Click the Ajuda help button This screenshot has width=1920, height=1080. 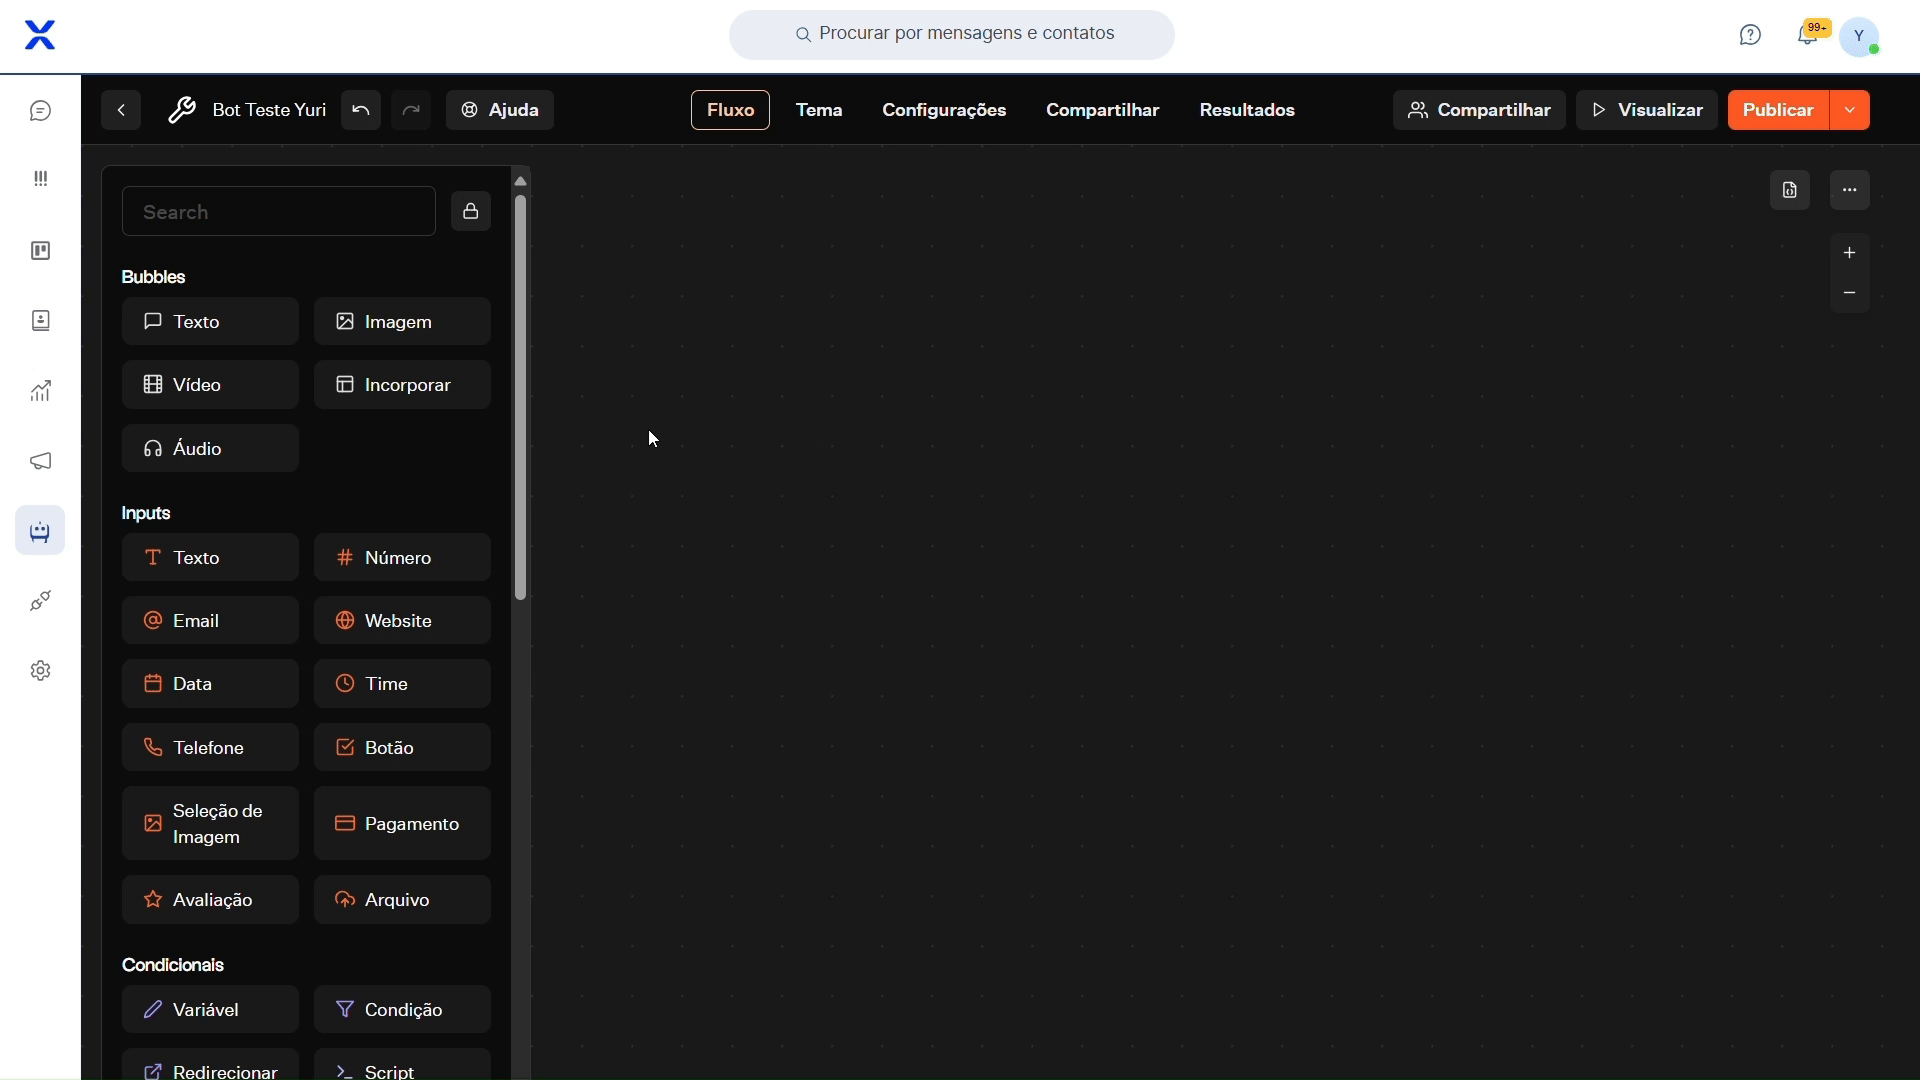tap(500, 110)
